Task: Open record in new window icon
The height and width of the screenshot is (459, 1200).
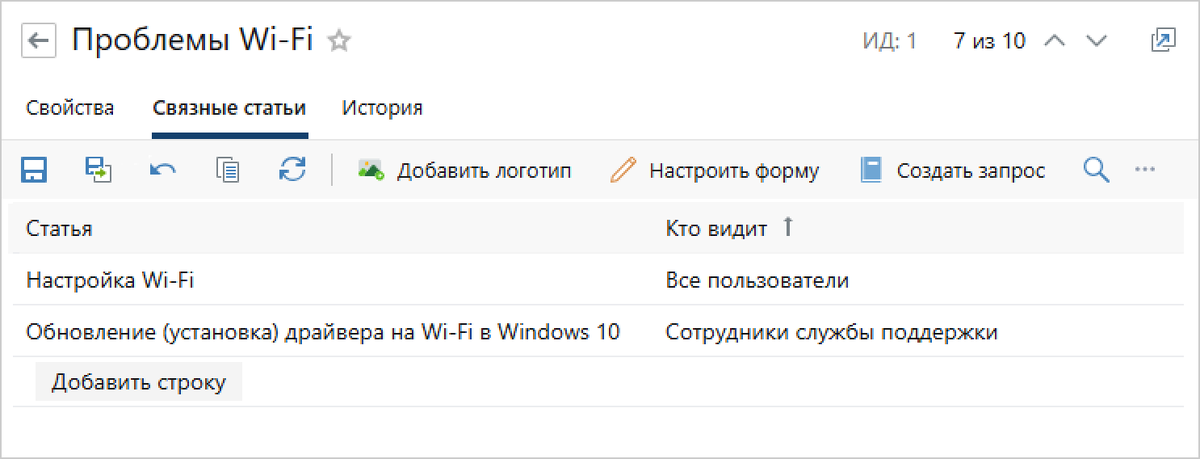Action: (x=1162, y=41)
